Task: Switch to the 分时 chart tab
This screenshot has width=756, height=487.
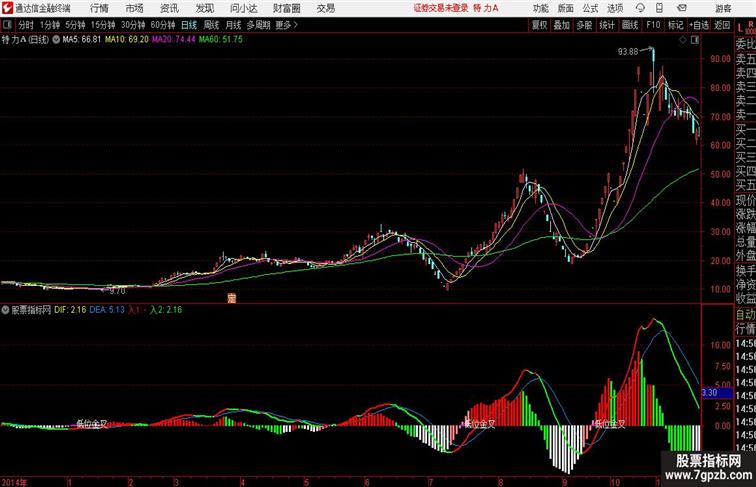Action: coord(26,25)
